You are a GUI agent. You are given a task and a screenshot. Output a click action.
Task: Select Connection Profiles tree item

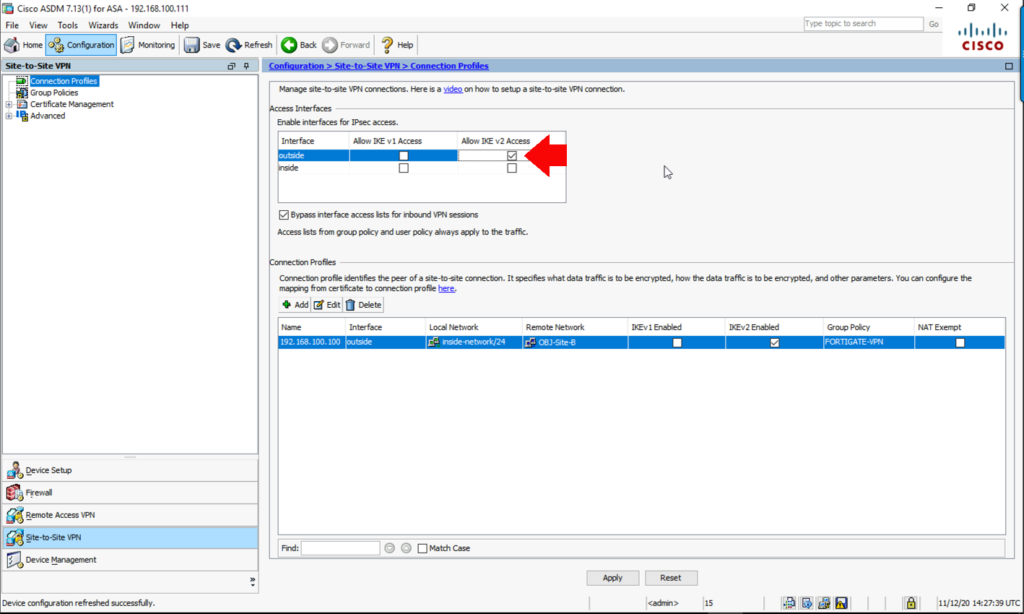[x=64, y=81]
